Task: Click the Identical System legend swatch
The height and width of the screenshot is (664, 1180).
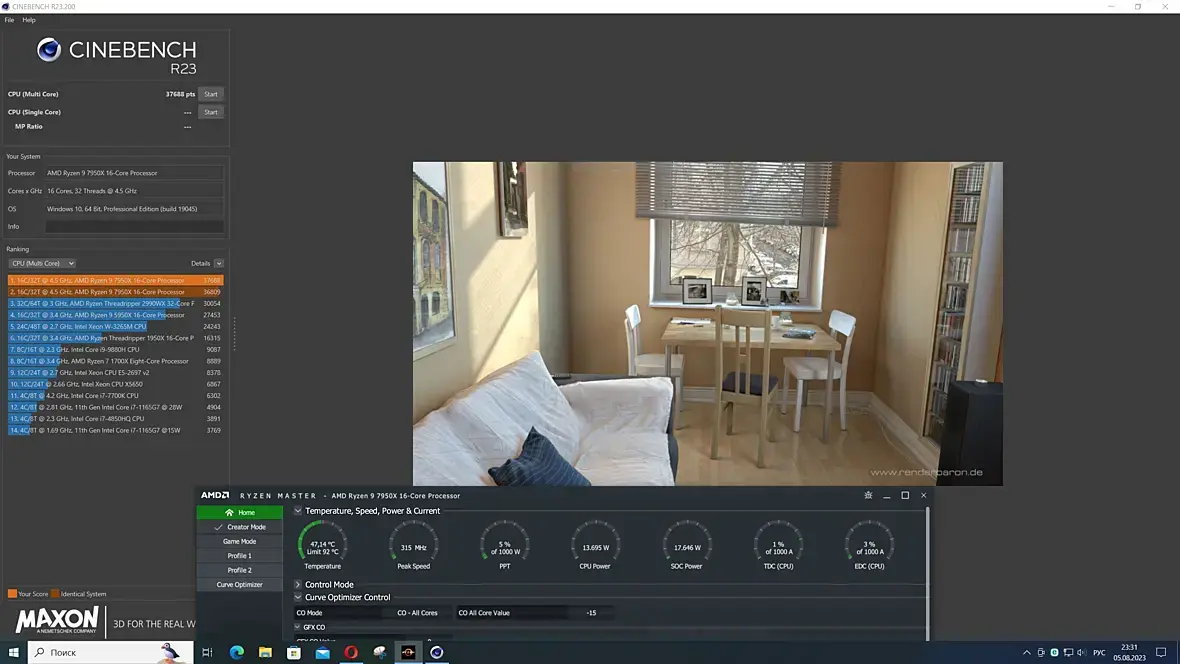Action: coord(55,594)
